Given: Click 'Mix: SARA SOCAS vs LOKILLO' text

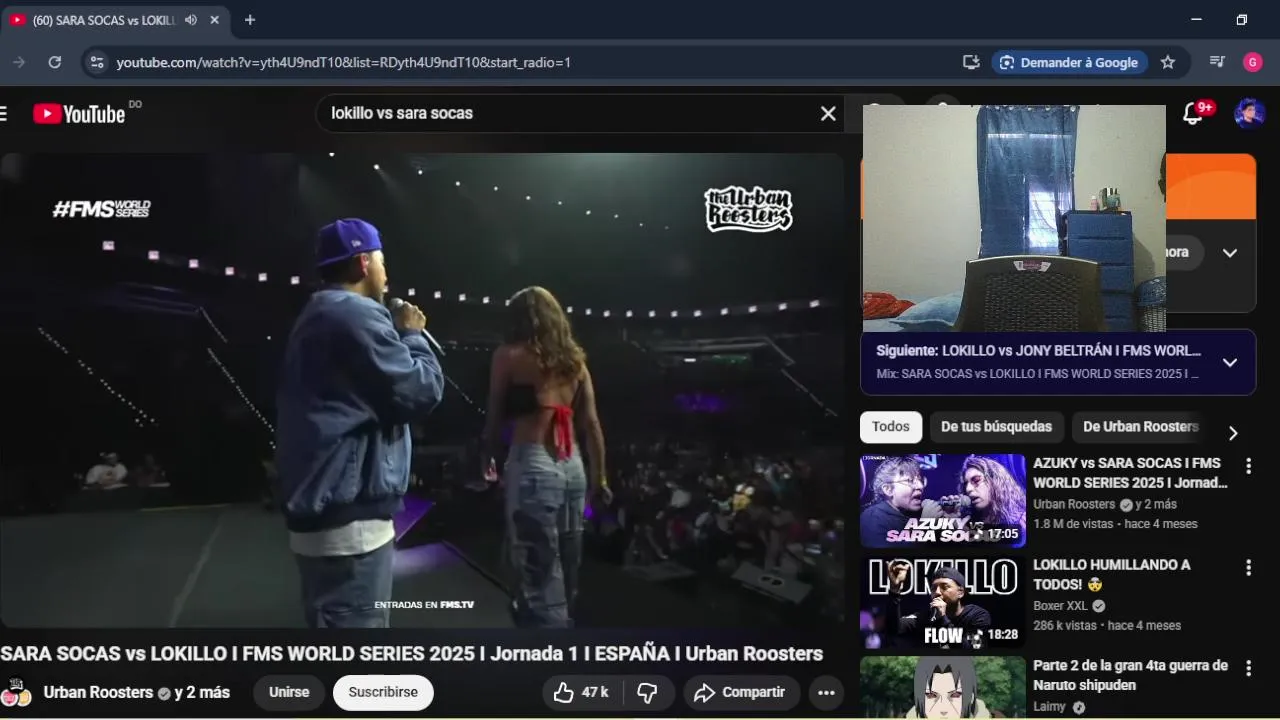Looking at the screenshot, I should (1037, 374).
